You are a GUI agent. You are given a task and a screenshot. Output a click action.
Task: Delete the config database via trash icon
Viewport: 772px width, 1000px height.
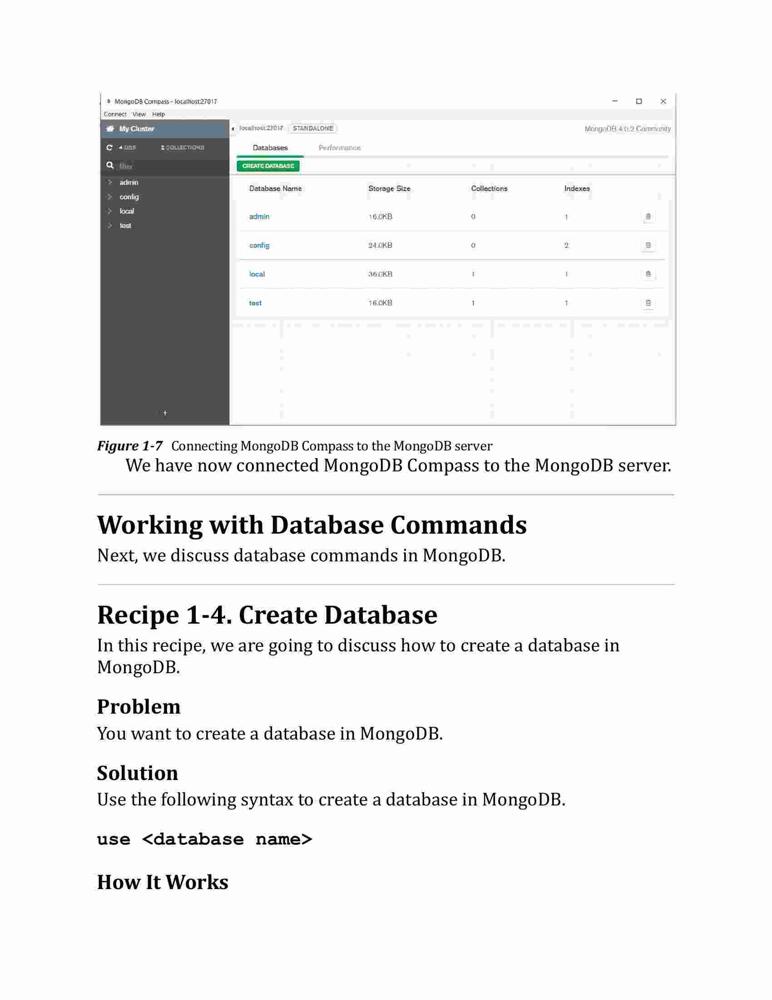coord(648,246)
